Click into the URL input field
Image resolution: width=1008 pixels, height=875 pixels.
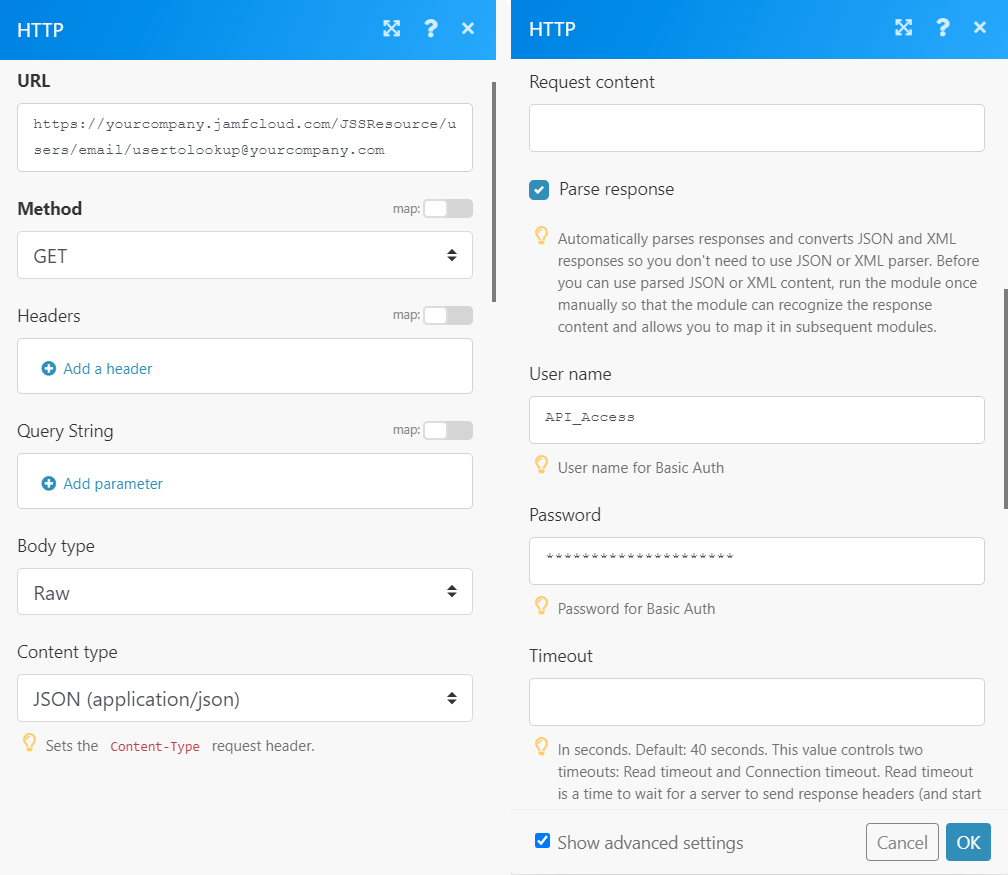pyautogui.click(x=245, y=138)
